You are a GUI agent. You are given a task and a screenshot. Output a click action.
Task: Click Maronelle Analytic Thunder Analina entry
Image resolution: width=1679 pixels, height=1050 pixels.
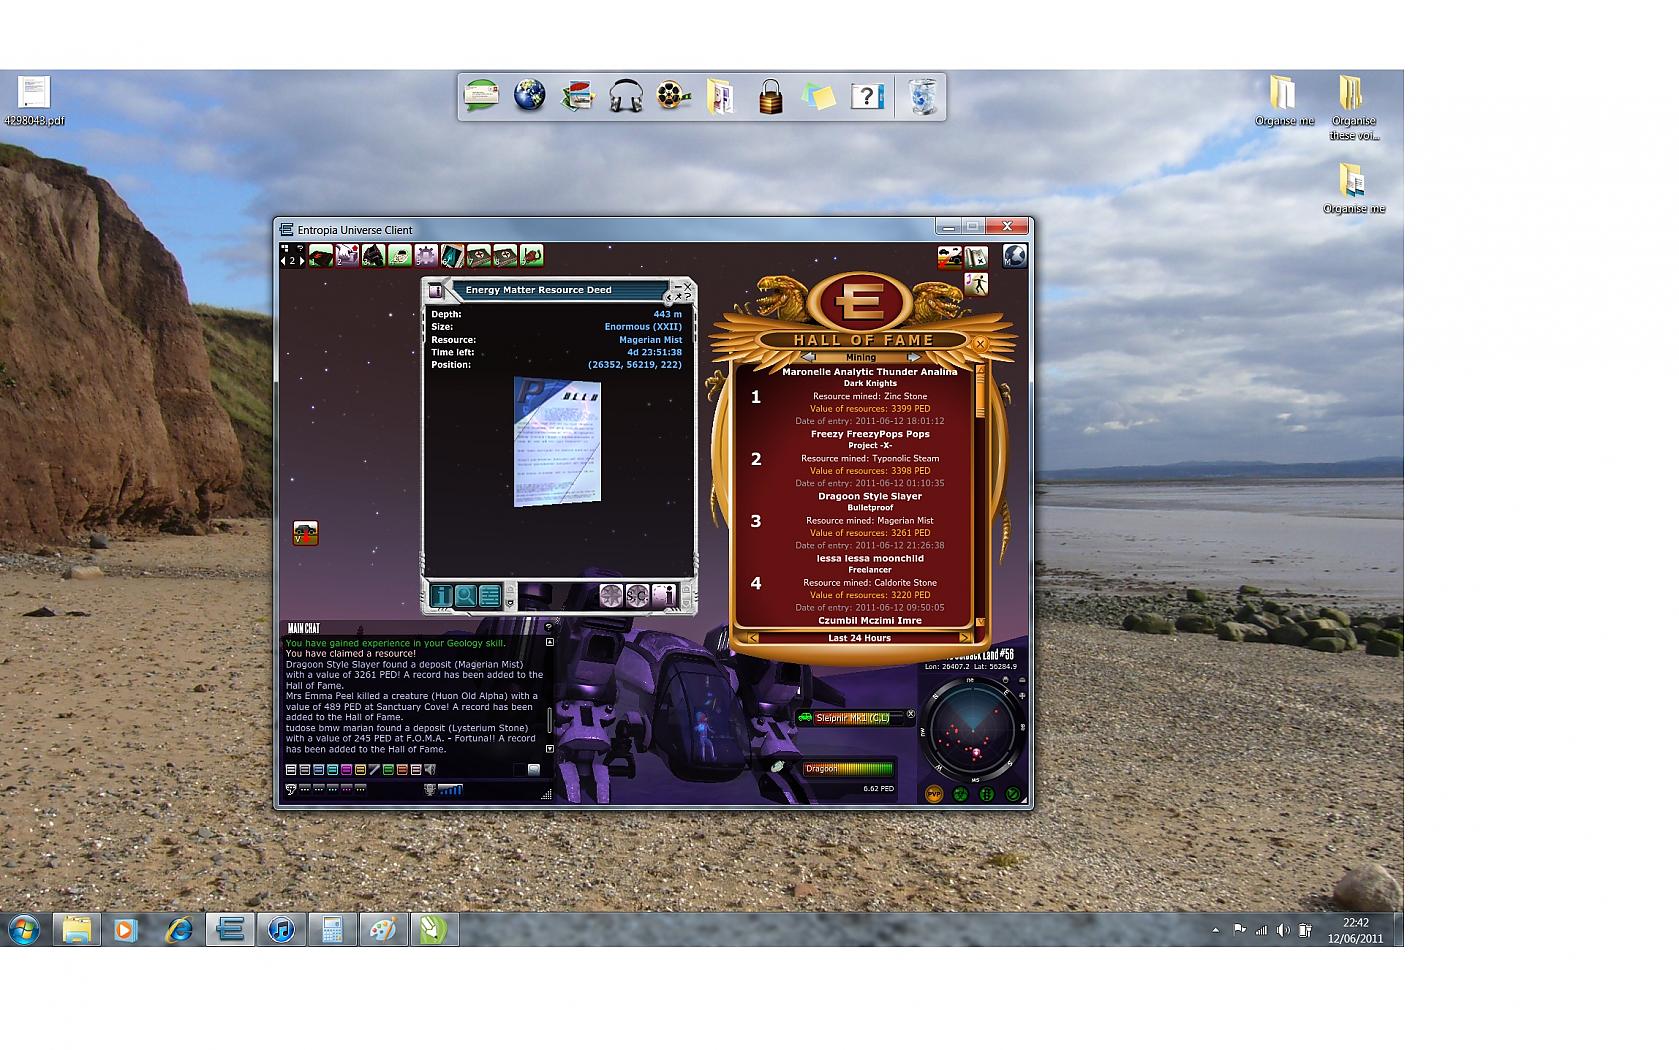[x=870, y=372]
